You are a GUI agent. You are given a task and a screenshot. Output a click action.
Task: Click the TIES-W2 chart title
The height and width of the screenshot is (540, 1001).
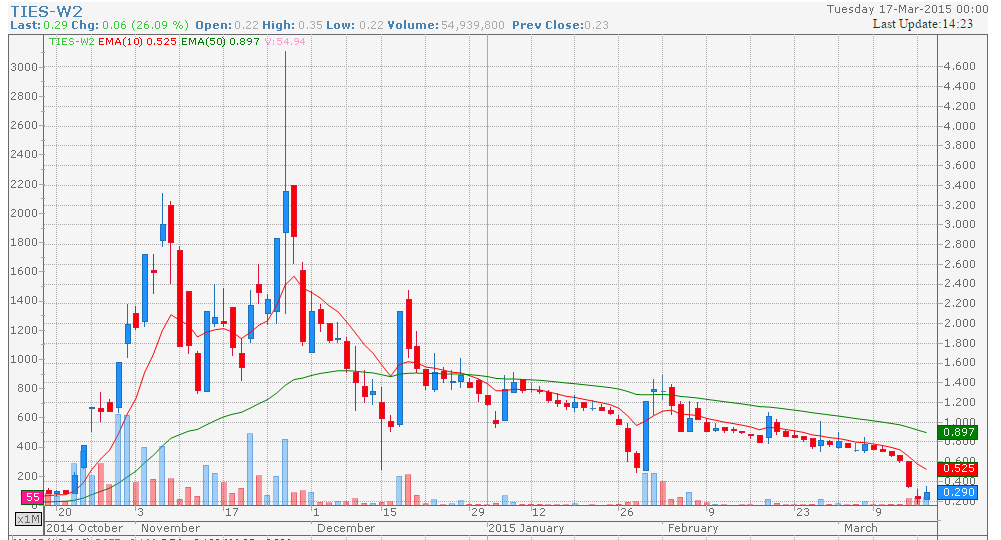coord(47,11)
